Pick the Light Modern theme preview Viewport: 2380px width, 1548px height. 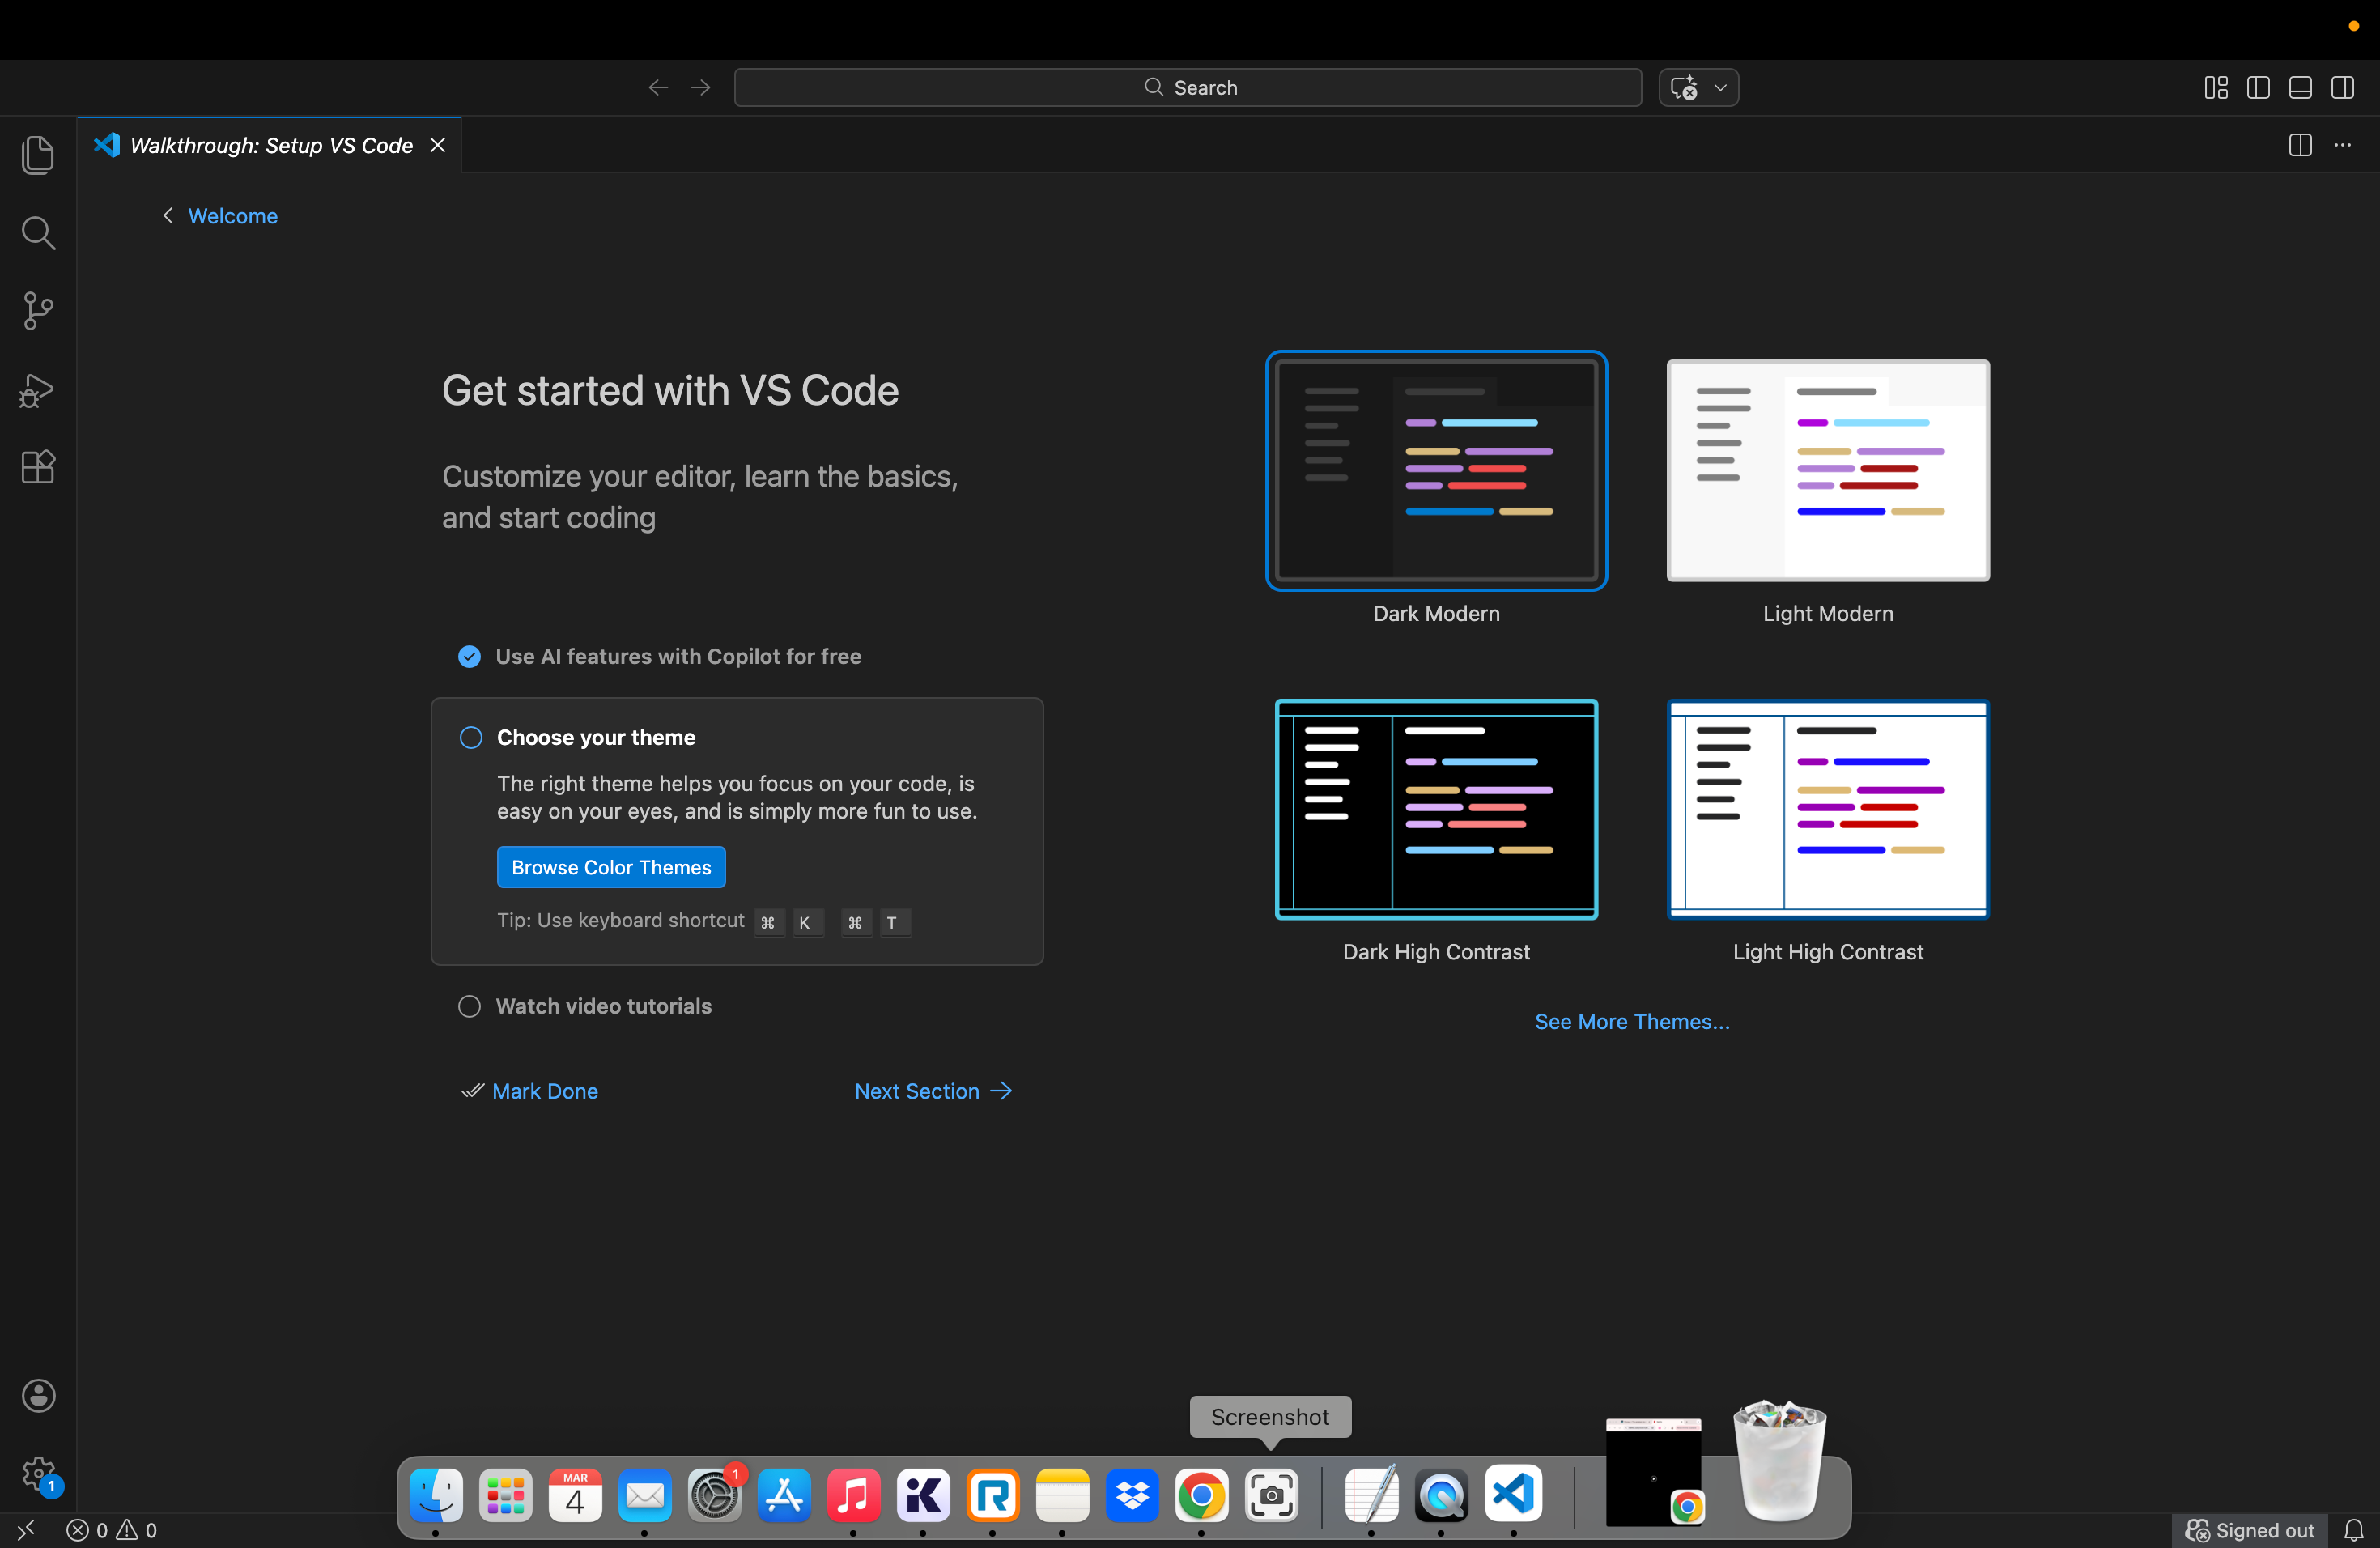point(1827,470)
